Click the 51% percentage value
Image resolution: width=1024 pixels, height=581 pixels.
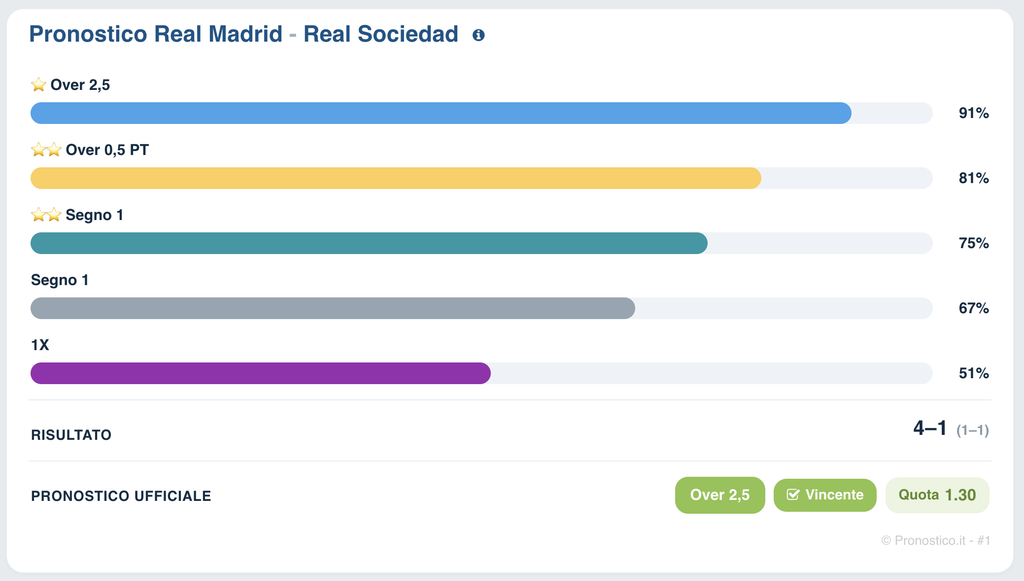point(973,373)
